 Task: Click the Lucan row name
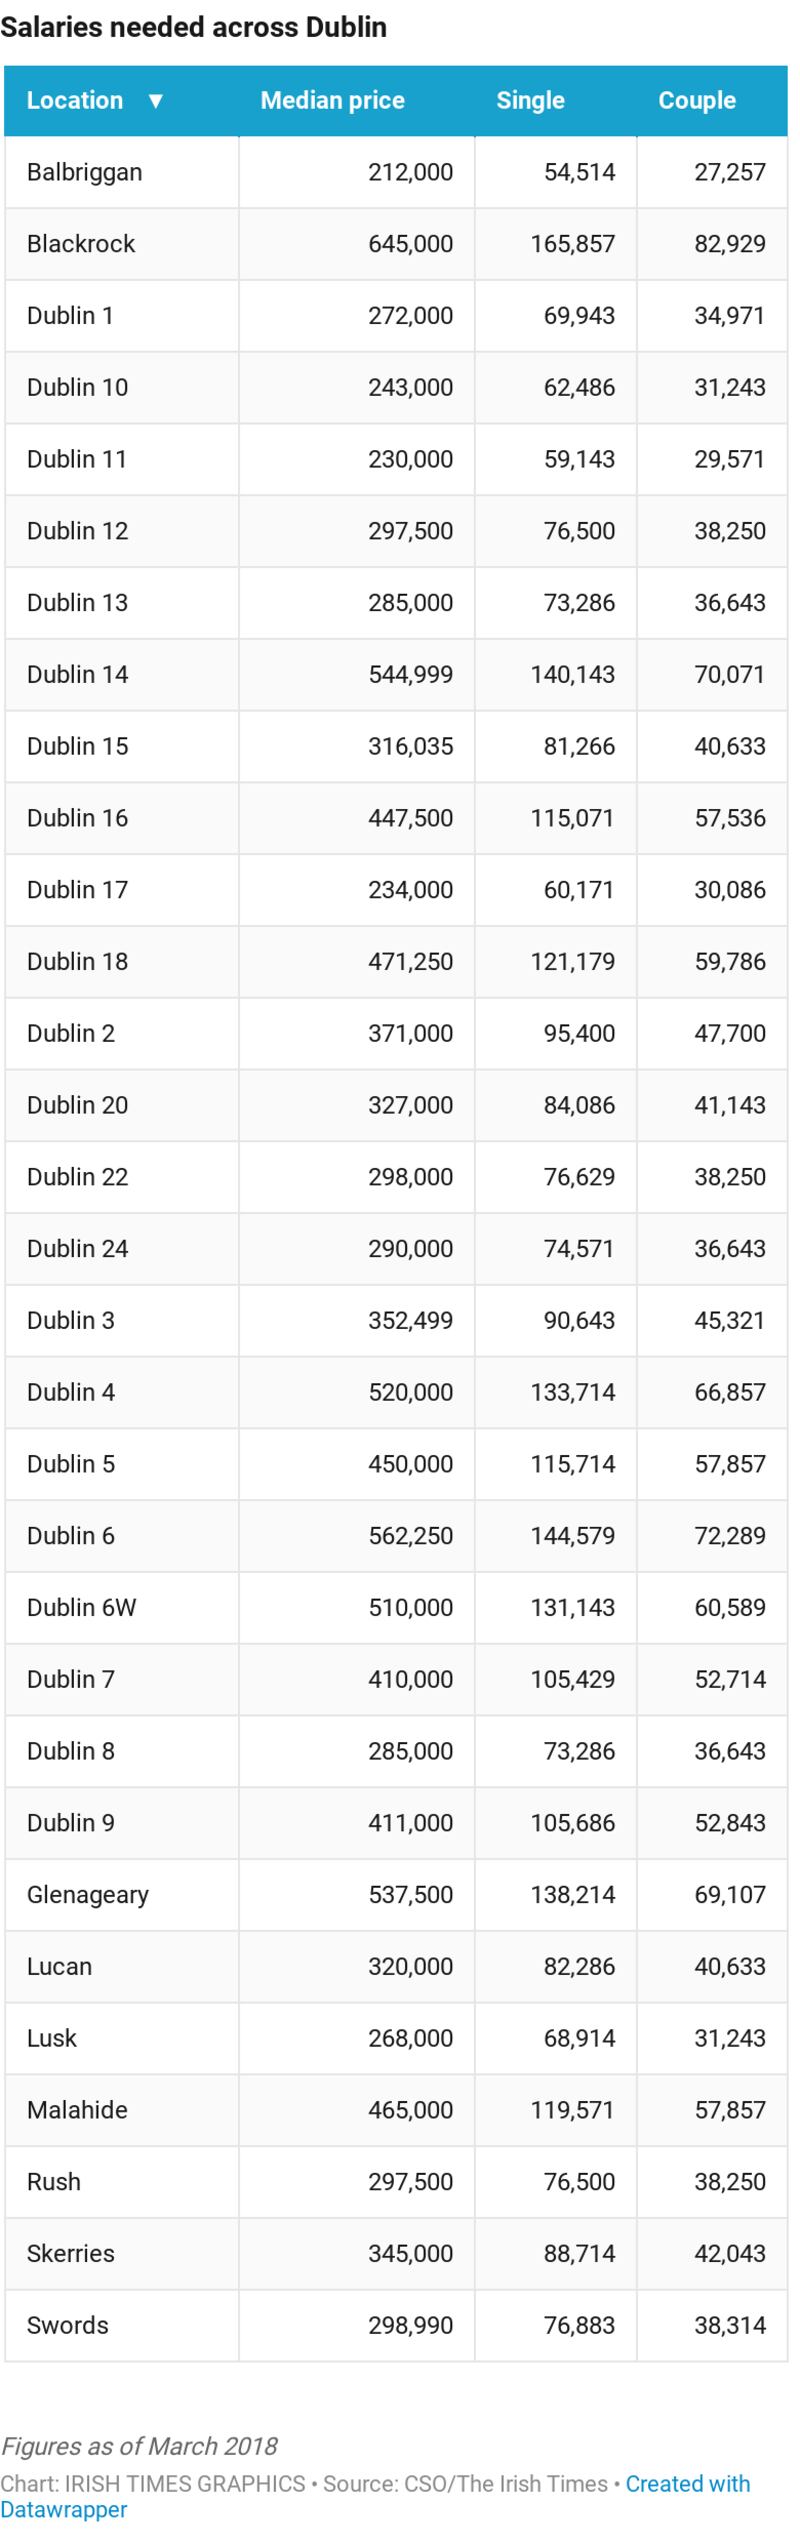pyautogui.click(x=59, y=1966)
